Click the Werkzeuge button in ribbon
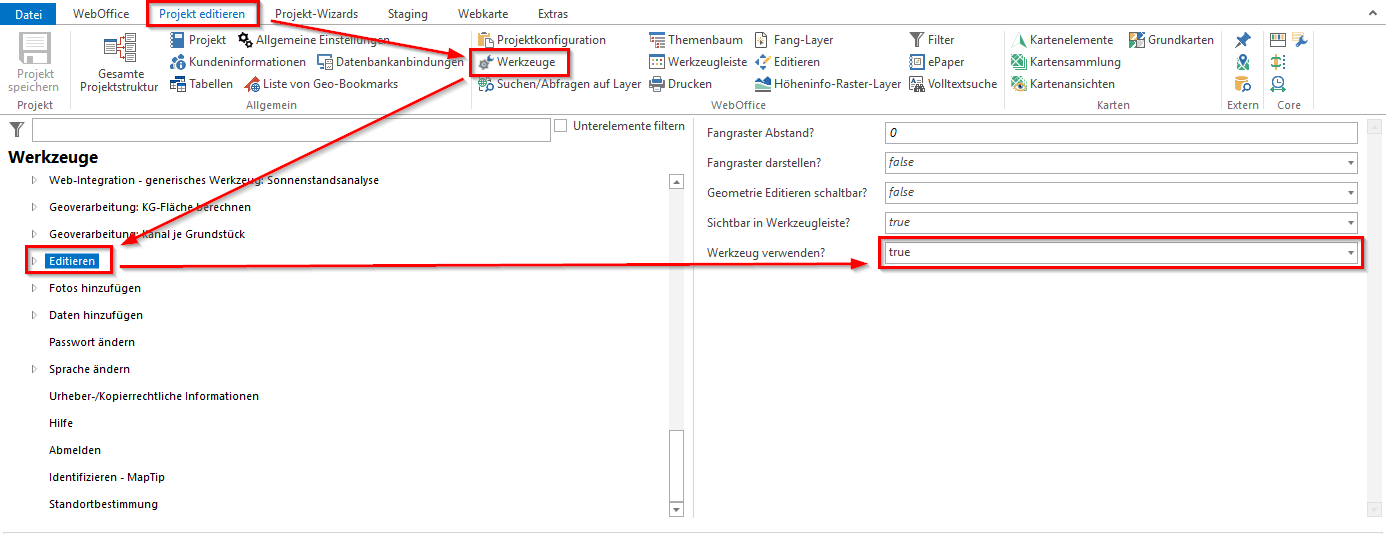 [x=520, y=62]
